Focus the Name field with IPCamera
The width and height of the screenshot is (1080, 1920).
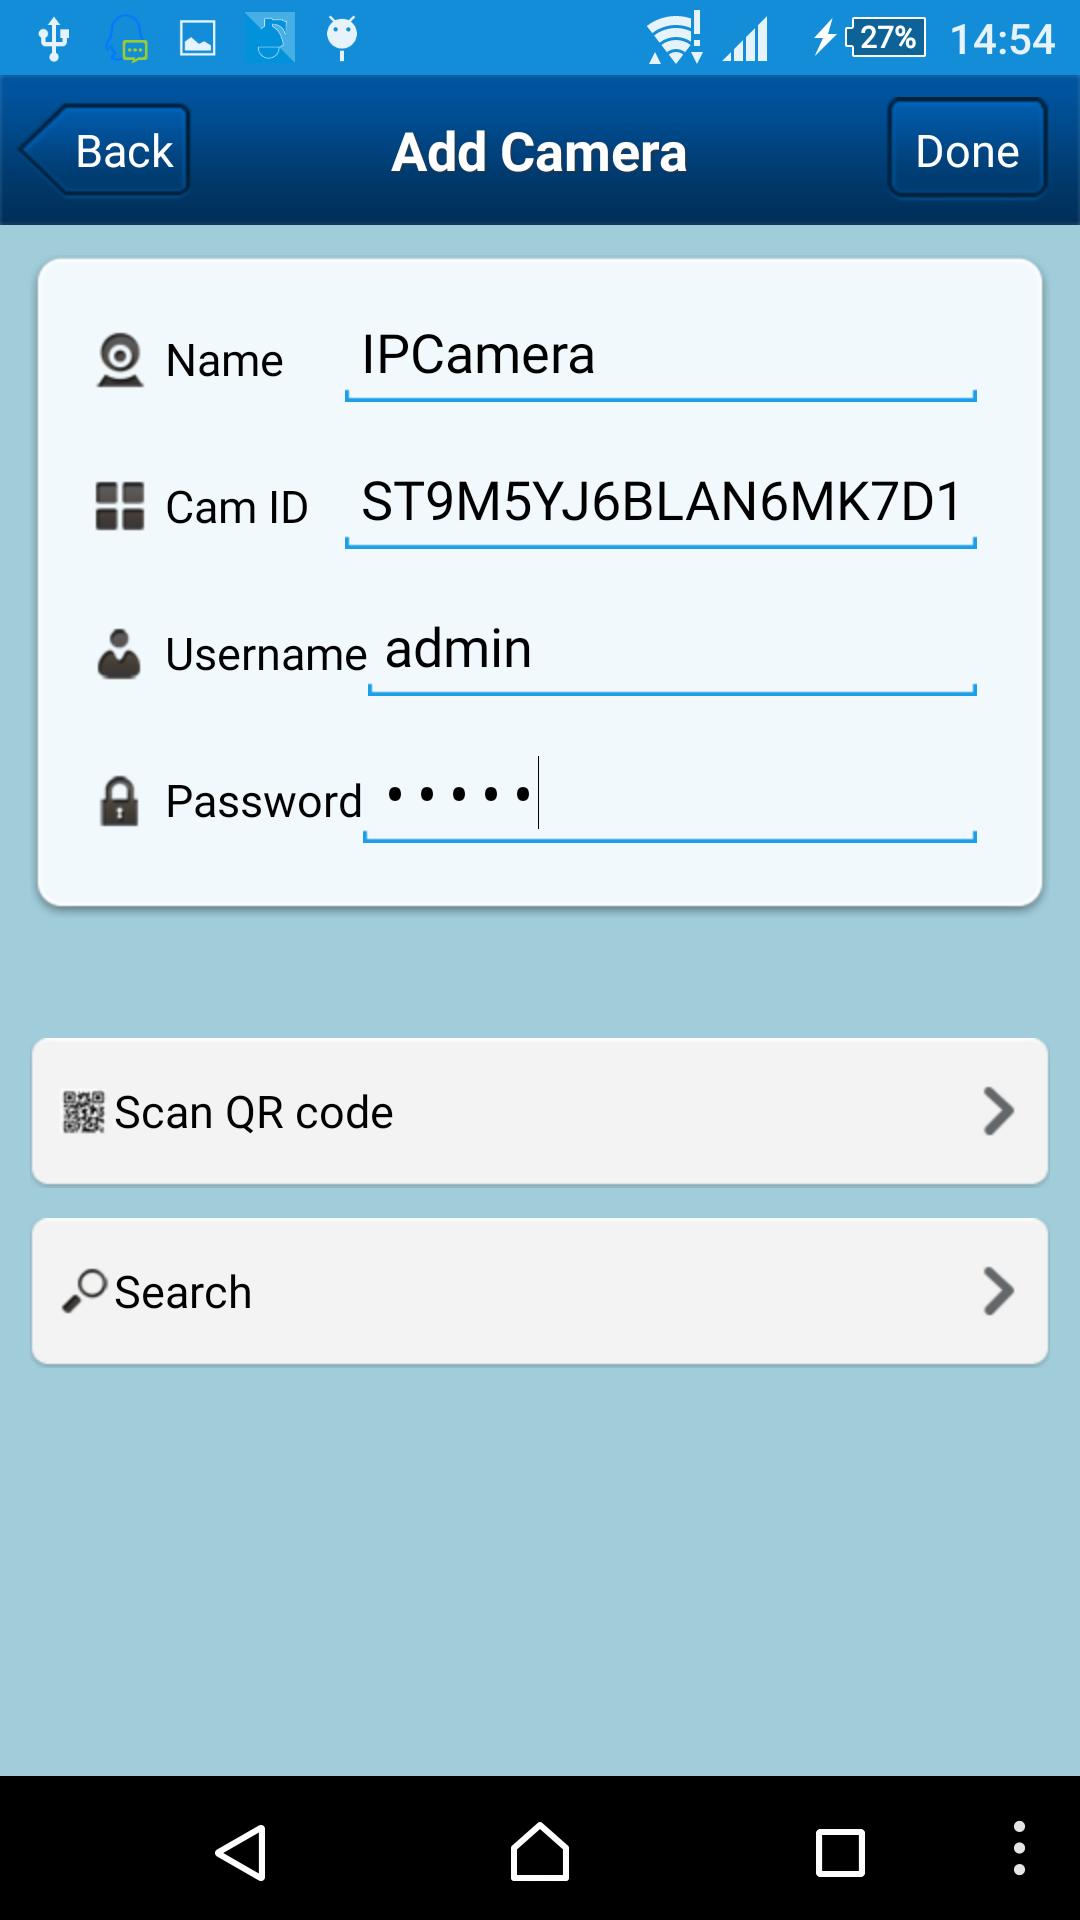pos(660,360)
